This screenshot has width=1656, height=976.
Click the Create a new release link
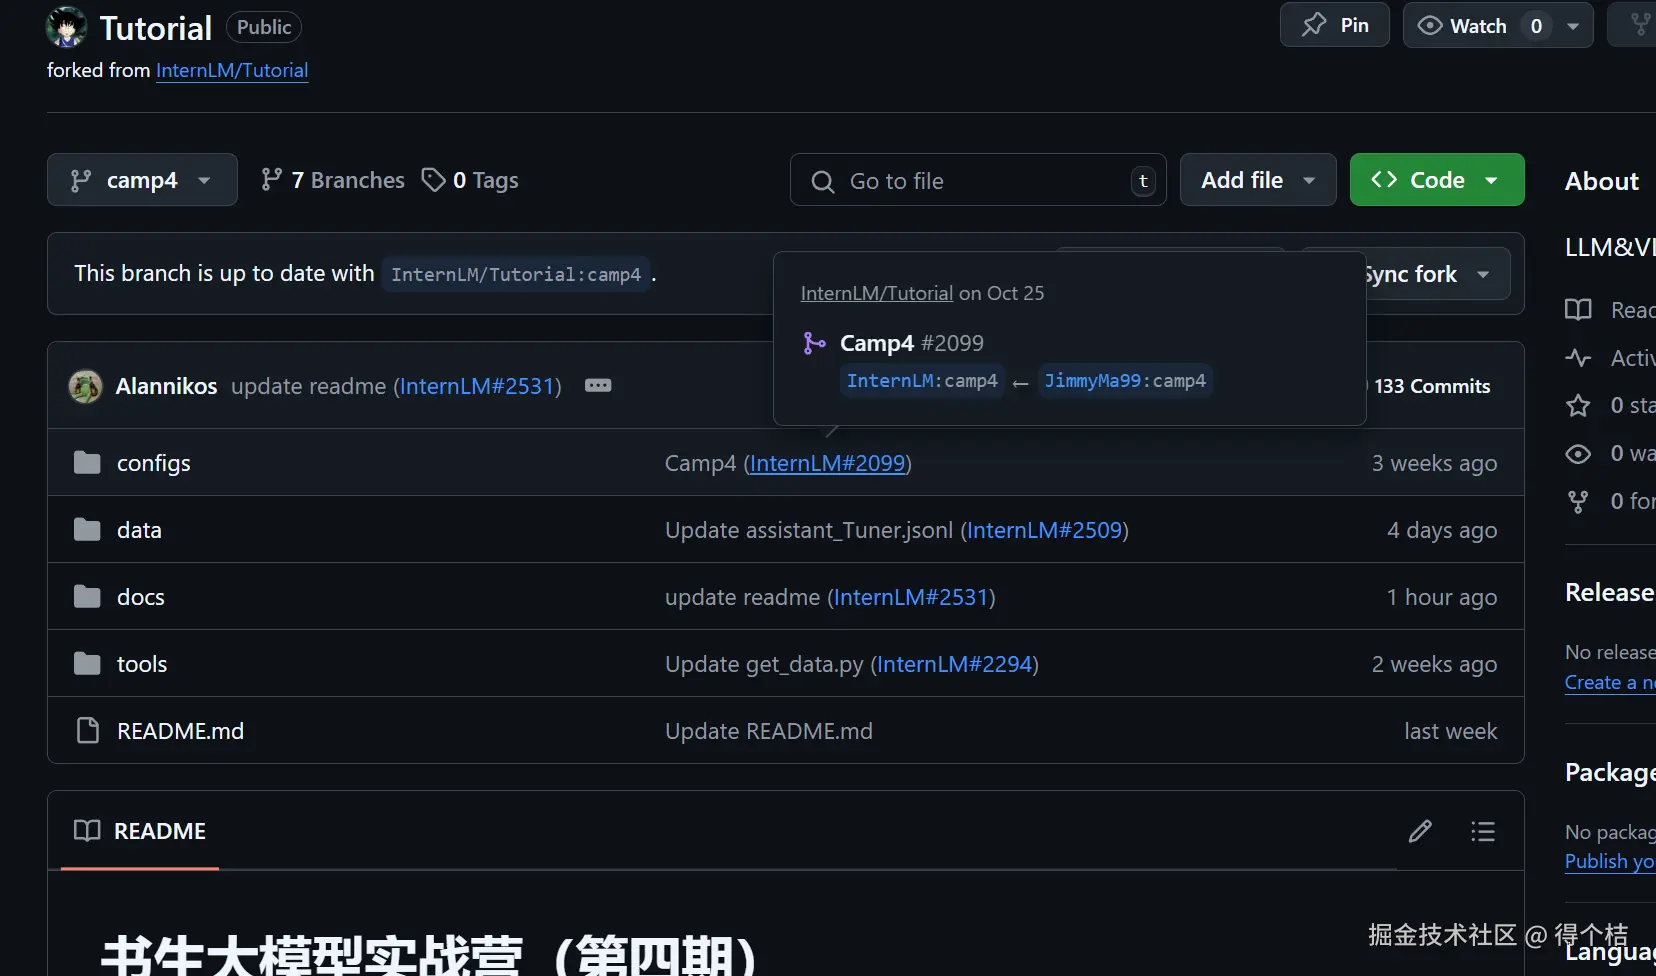[x=1610, y=682]
